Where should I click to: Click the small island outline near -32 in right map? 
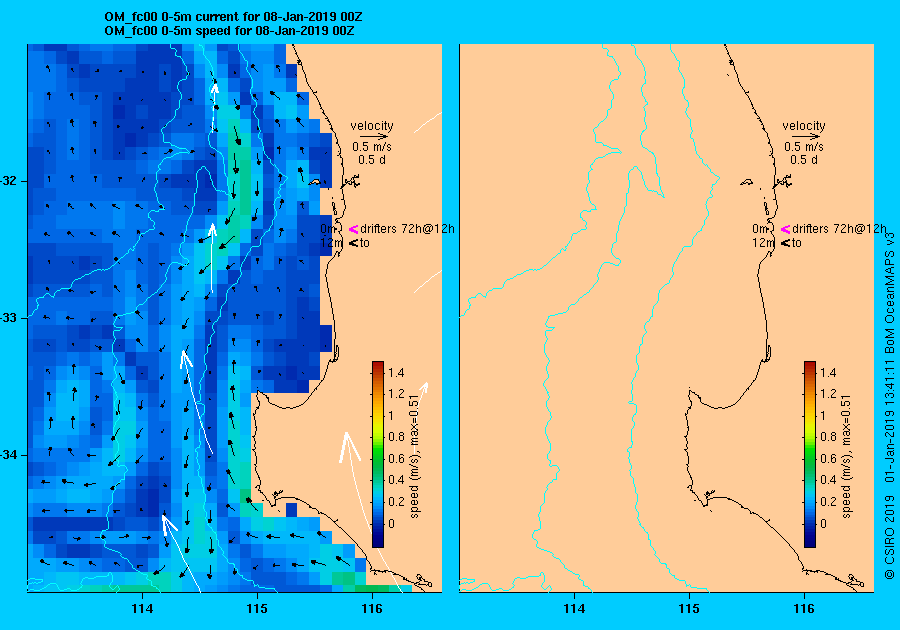pyautogui.click(x=746, y=182)
